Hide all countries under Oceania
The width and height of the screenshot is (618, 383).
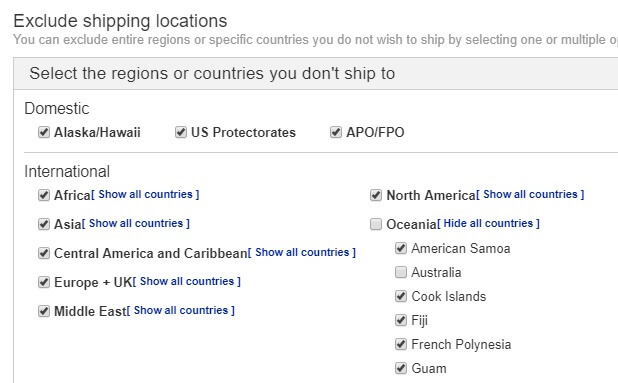click(x=488, y=223)
